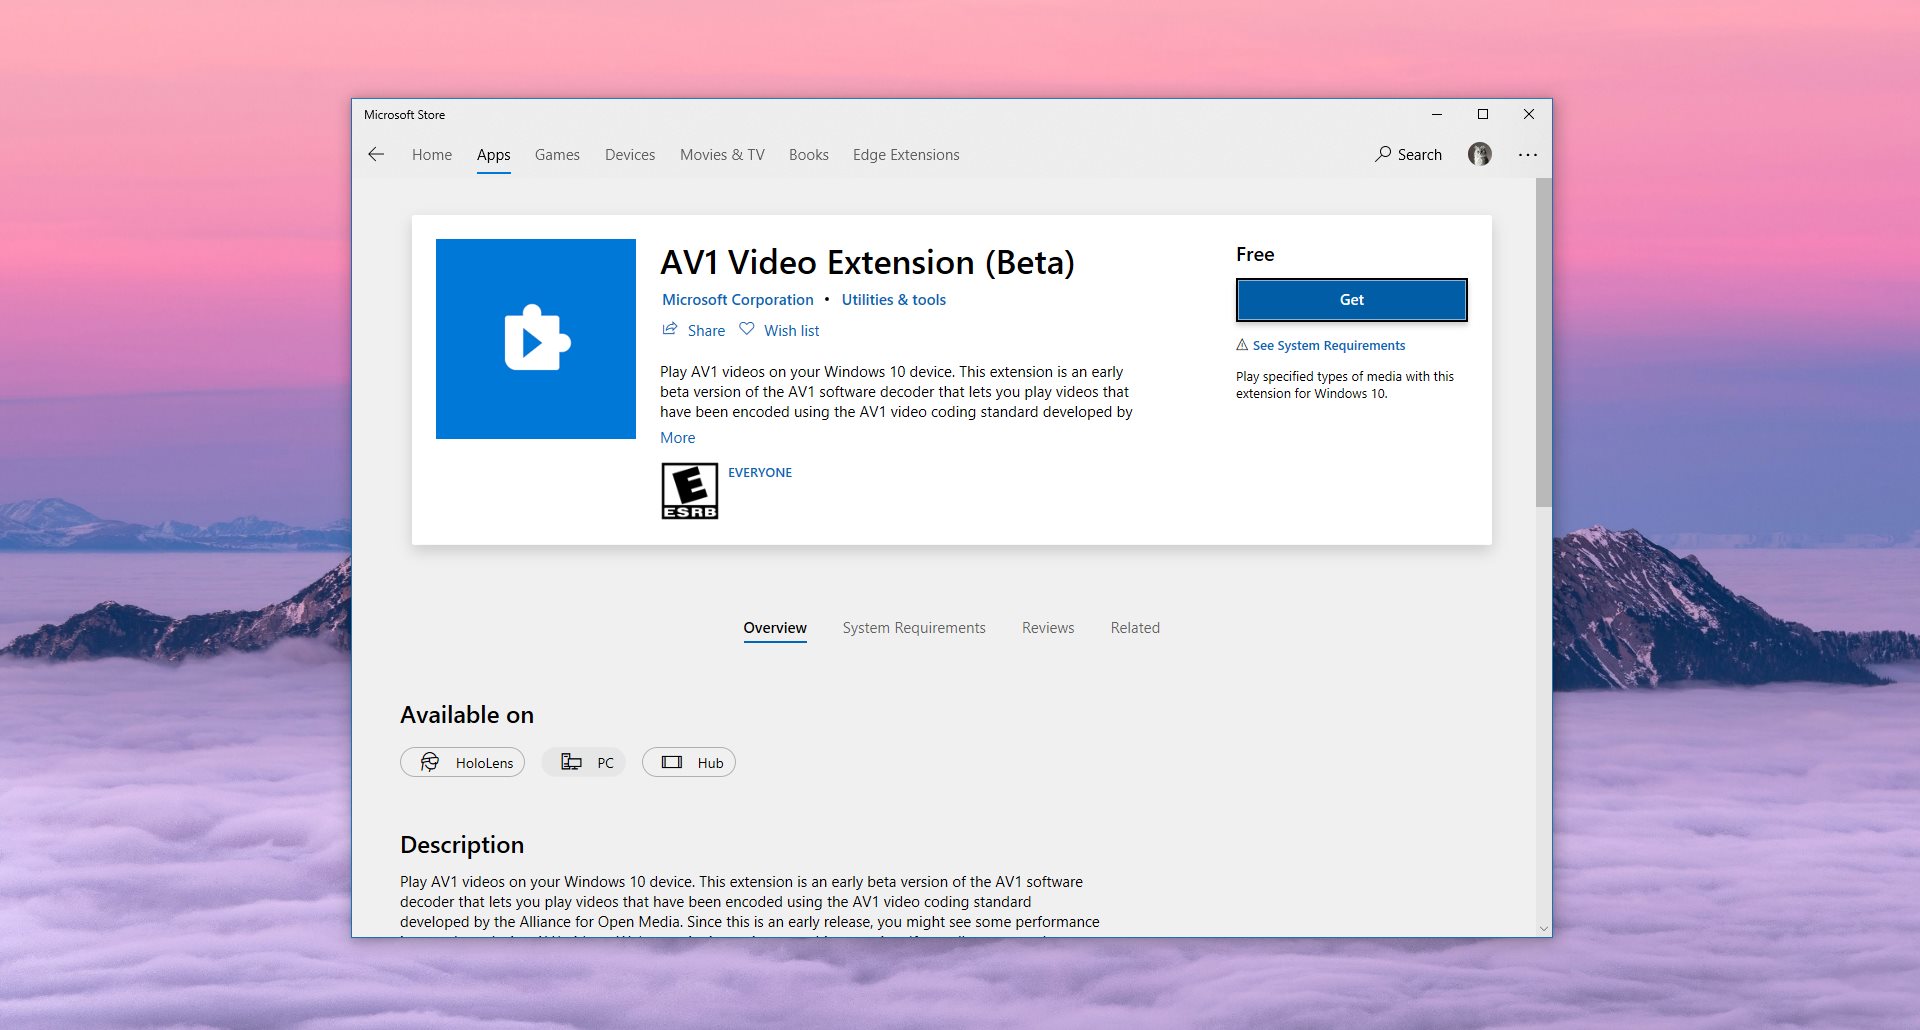Switch to the Games tab
Screen dimensions: 1920x1030
point(557,155)
